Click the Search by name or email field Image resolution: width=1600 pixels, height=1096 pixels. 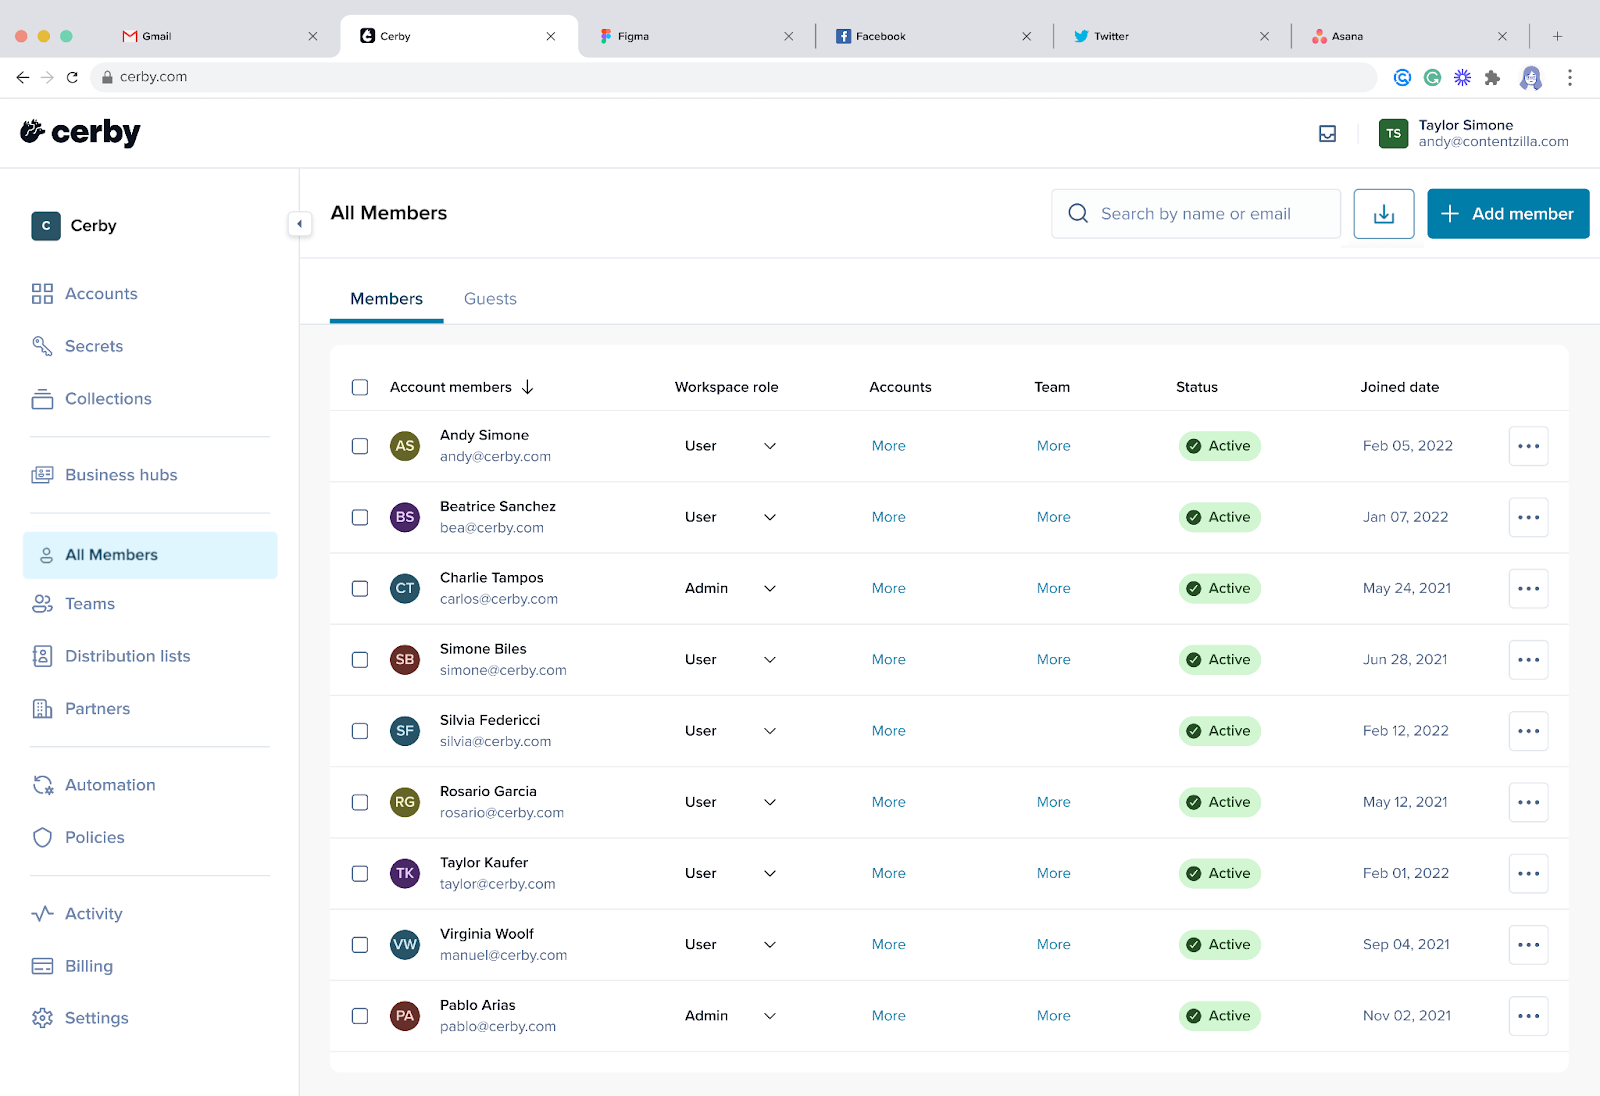pos(1196,214)
